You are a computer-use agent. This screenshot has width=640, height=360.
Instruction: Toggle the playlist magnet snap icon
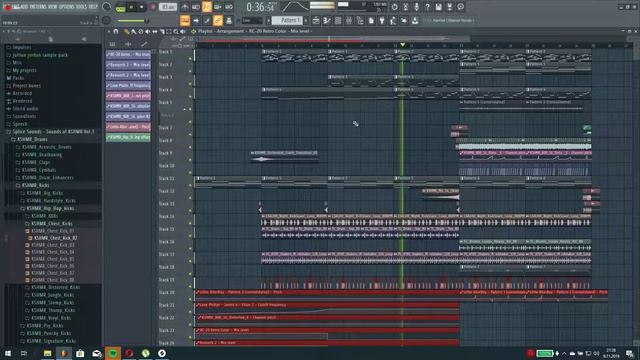pos(116,31)
